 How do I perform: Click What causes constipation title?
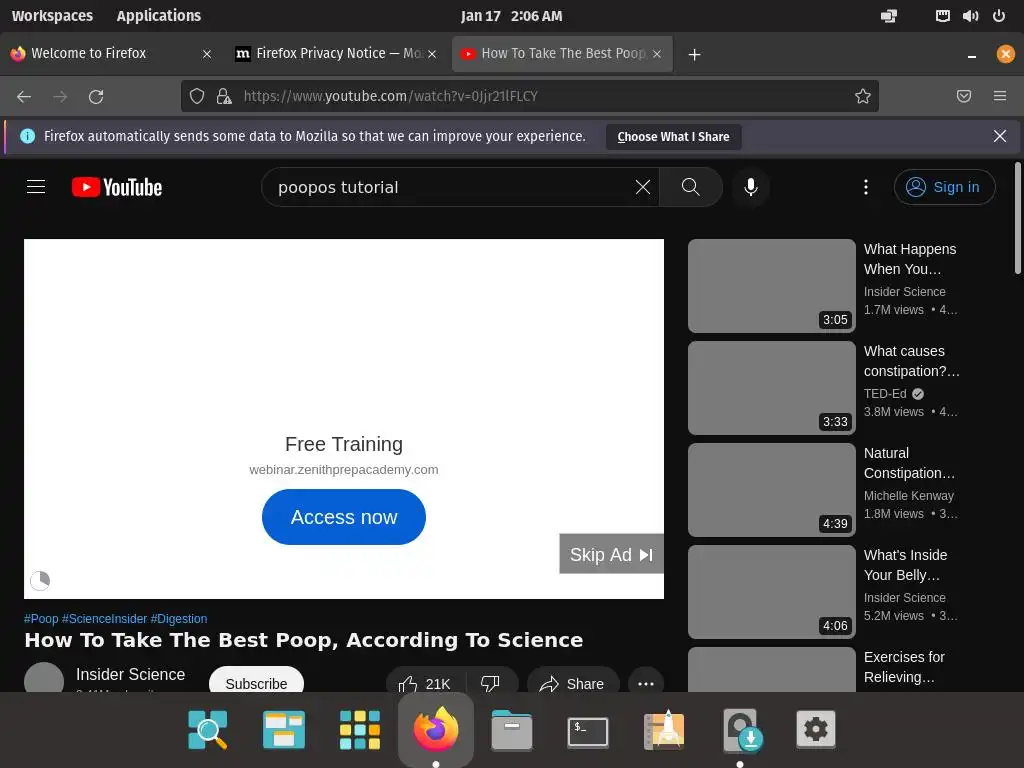912,360
